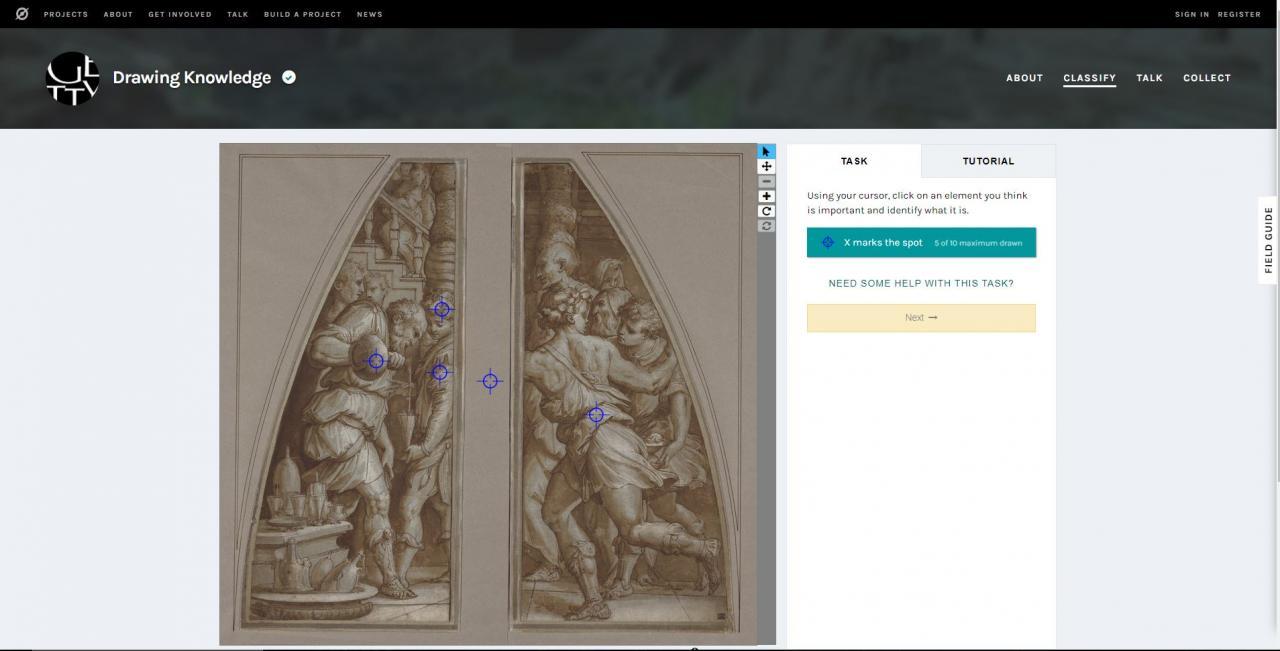Reset the image view
Viewport: 1280px width, 651px height.
(x=766, y=226)
